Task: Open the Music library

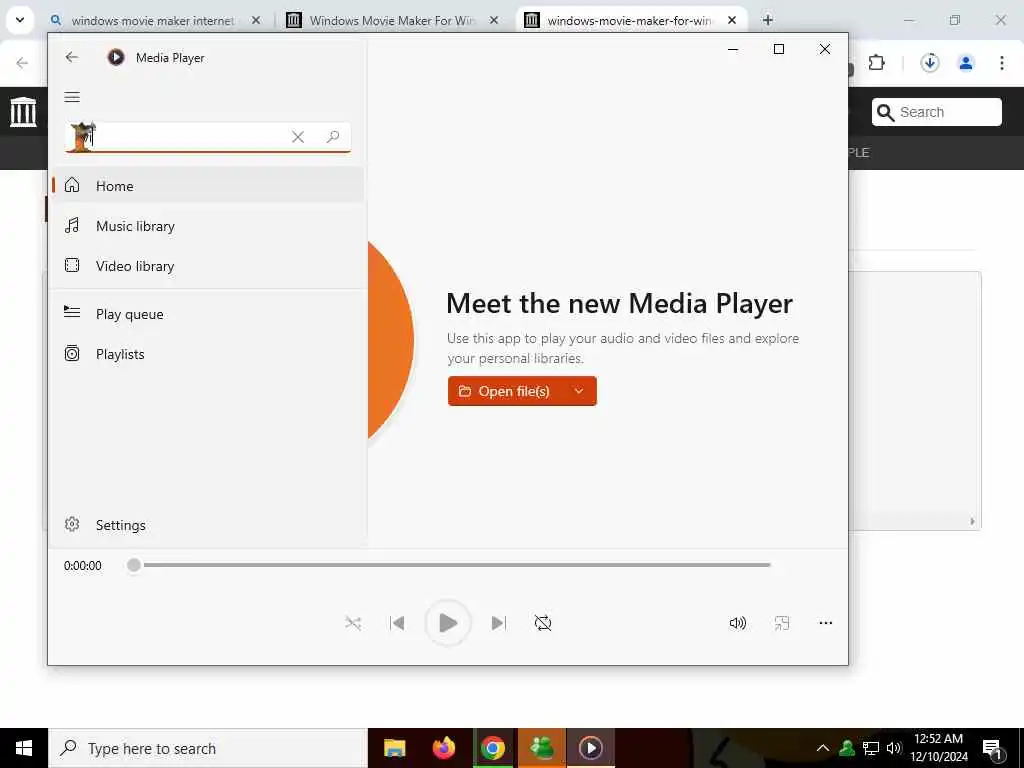Action: [208, 226]
